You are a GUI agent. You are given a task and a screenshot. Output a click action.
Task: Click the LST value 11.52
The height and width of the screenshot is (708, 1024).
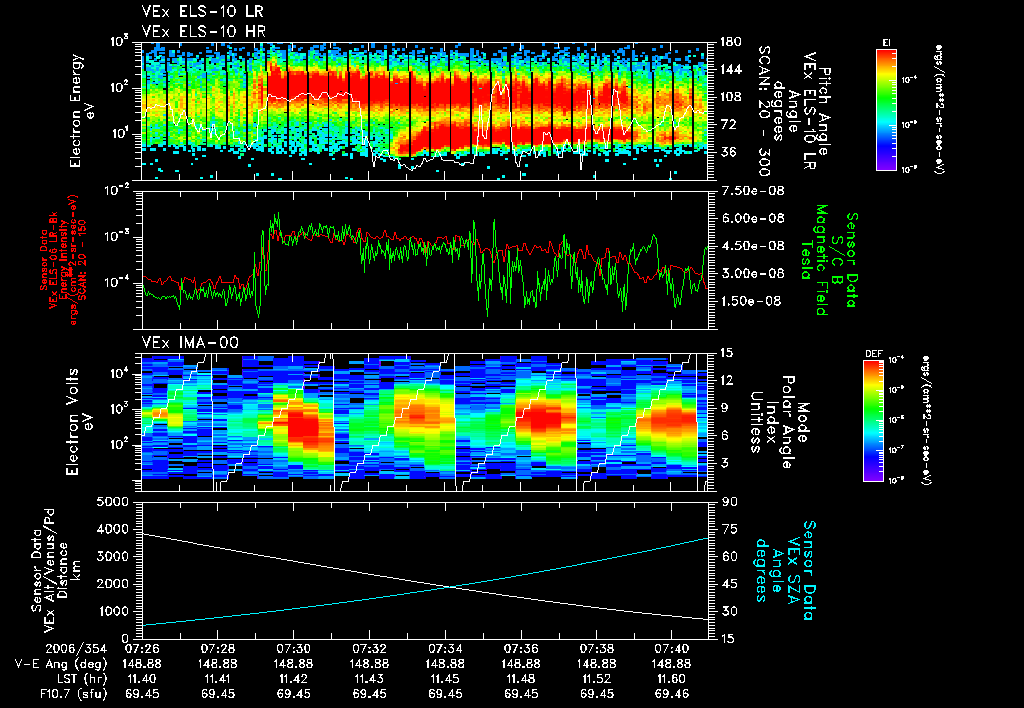(596, 679)
